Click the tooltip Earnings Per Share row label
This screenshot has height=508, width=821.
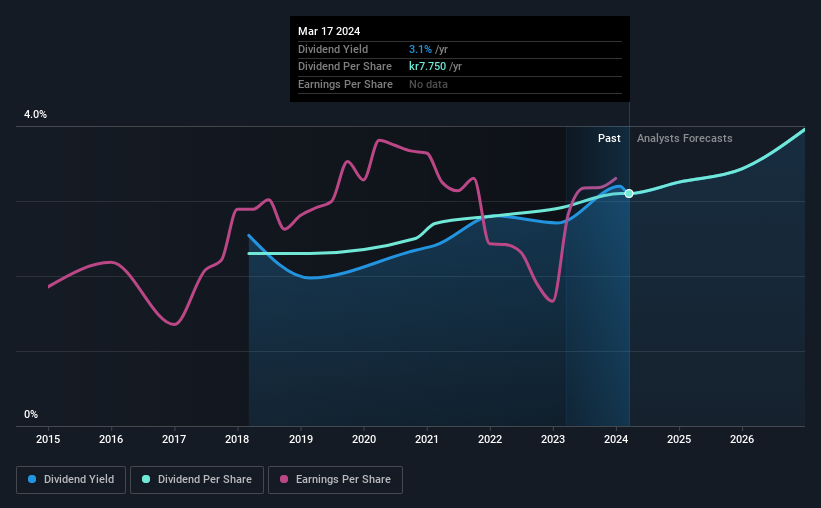[345, 84]
